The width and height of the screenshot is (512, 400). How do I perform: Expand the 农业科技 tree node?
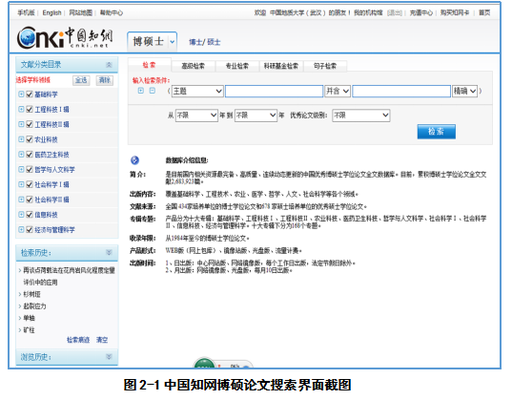coord(21,139)
